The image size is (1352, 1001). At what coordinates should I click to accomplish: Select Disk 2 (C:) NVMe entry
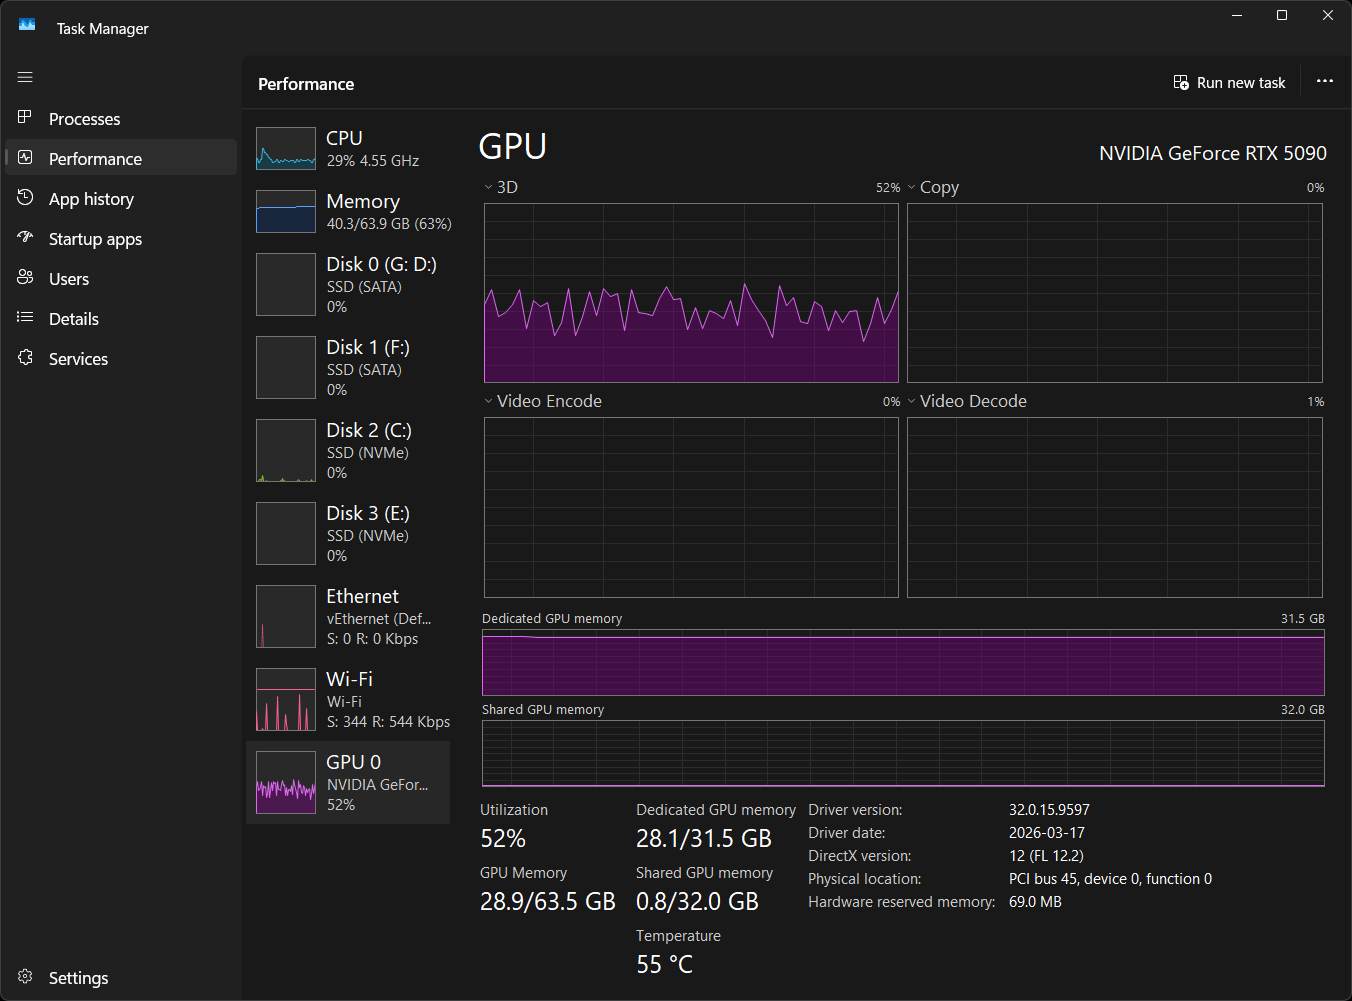coord(348,451)
